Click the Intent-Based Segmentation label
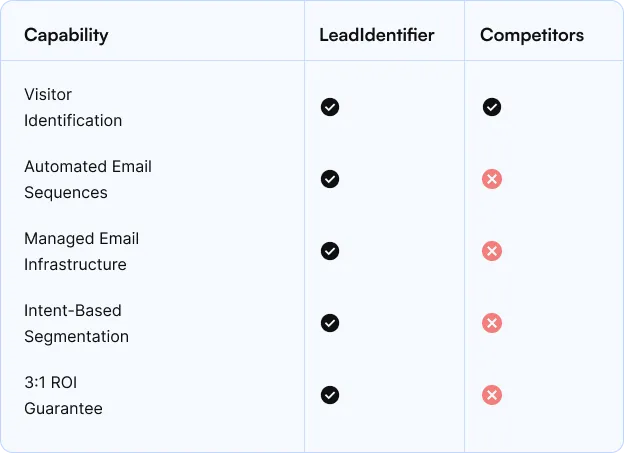Image resolution: width=624 pixels, height=453 pixels. pos(76,324)
